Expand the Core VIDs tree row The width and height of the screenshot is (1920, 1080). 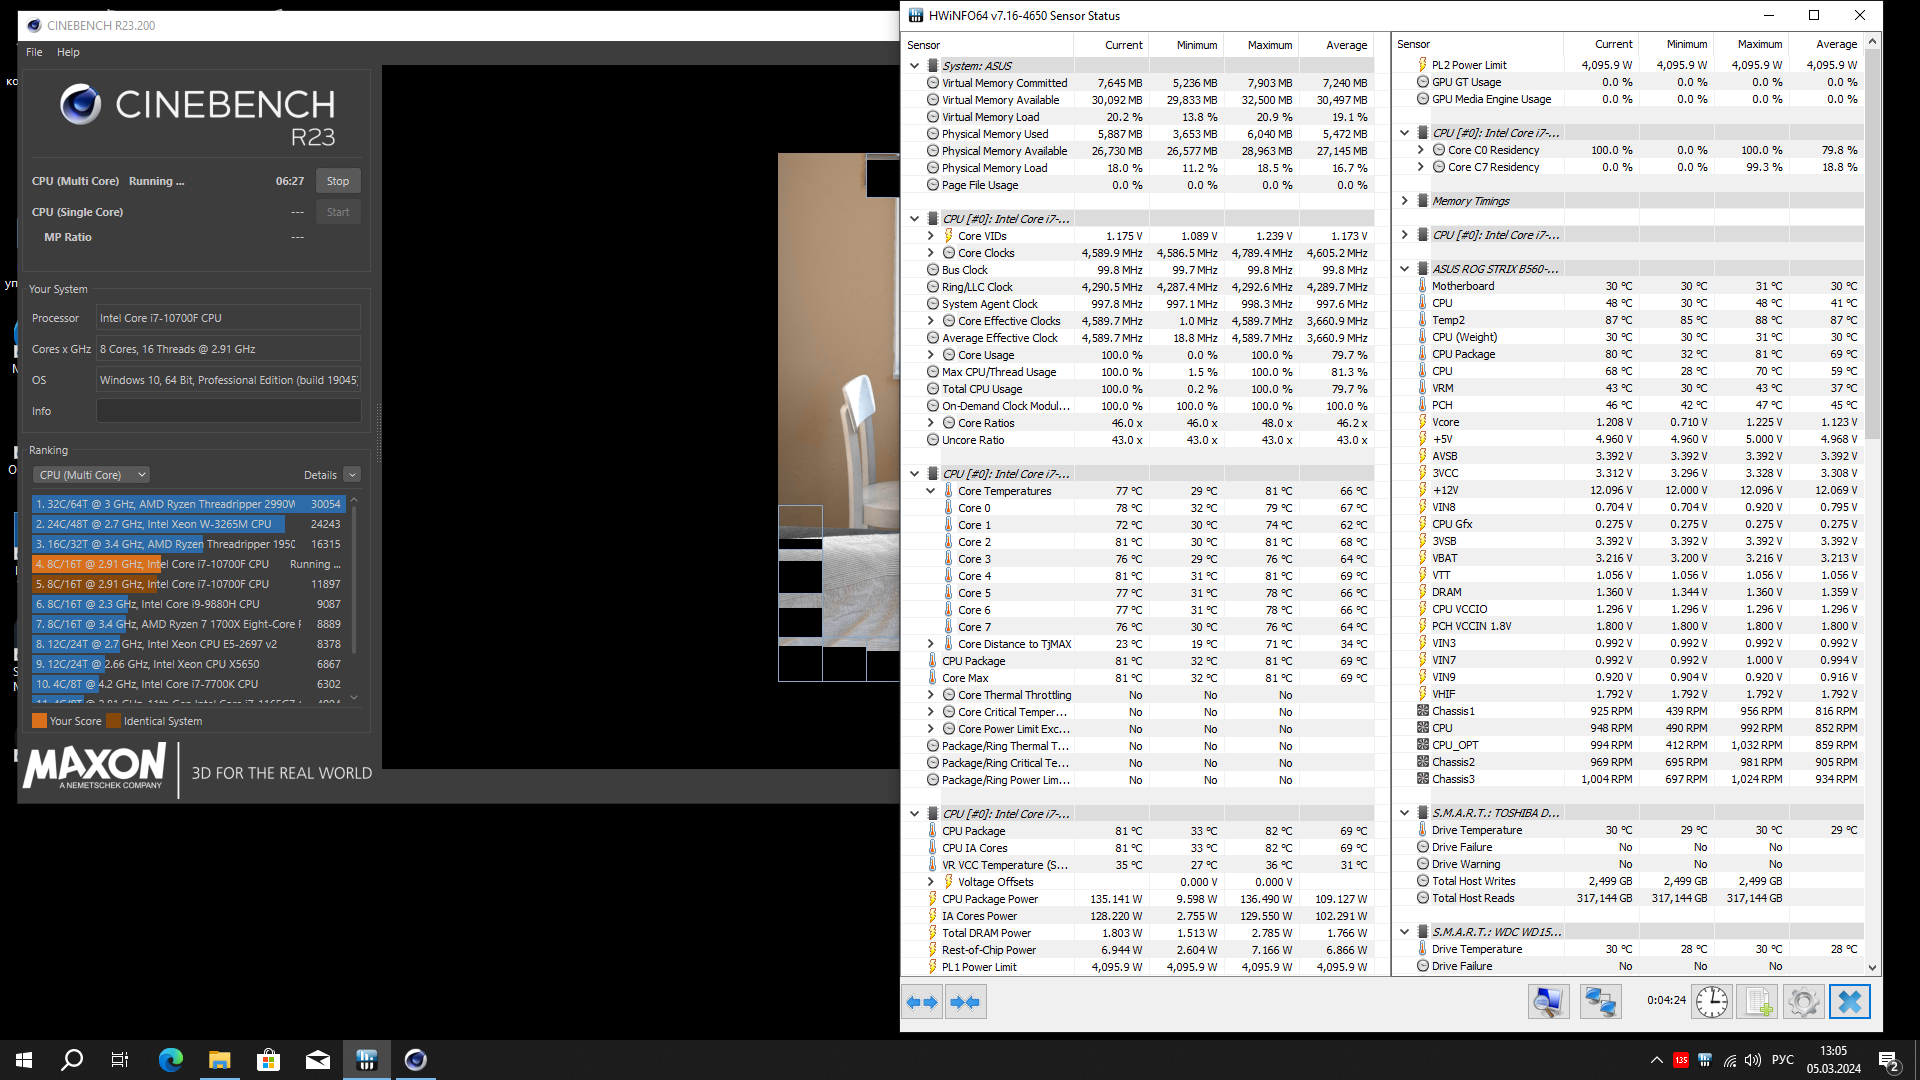(931, 236)
